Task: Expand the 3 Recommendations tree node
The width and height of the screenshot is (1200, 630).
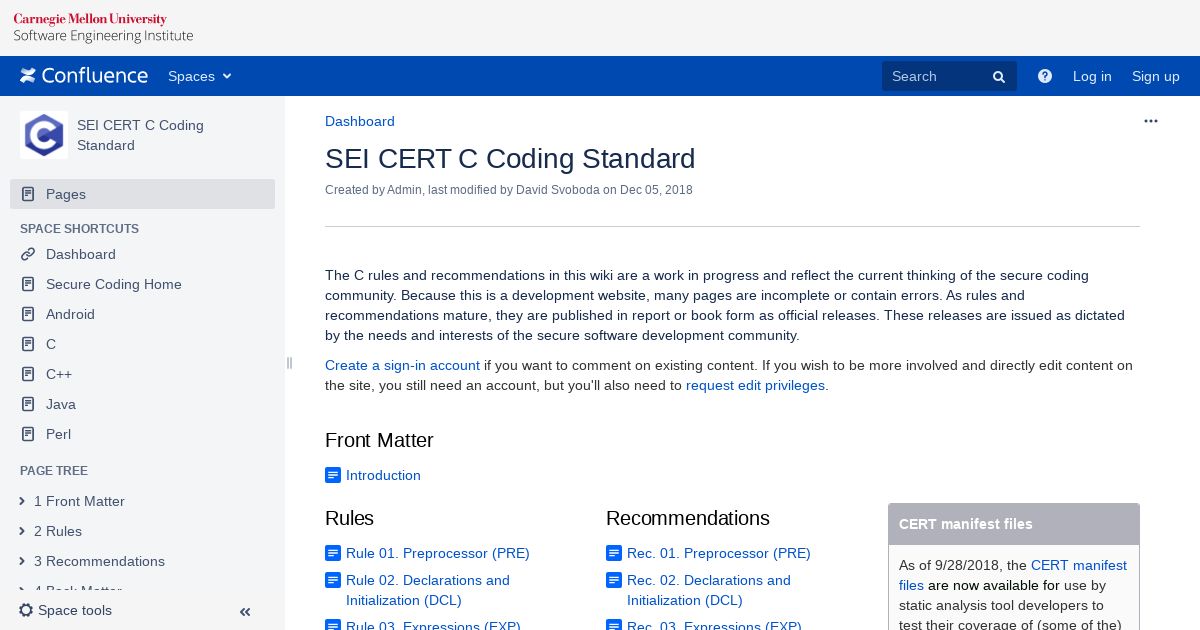Action: [23, 561]
